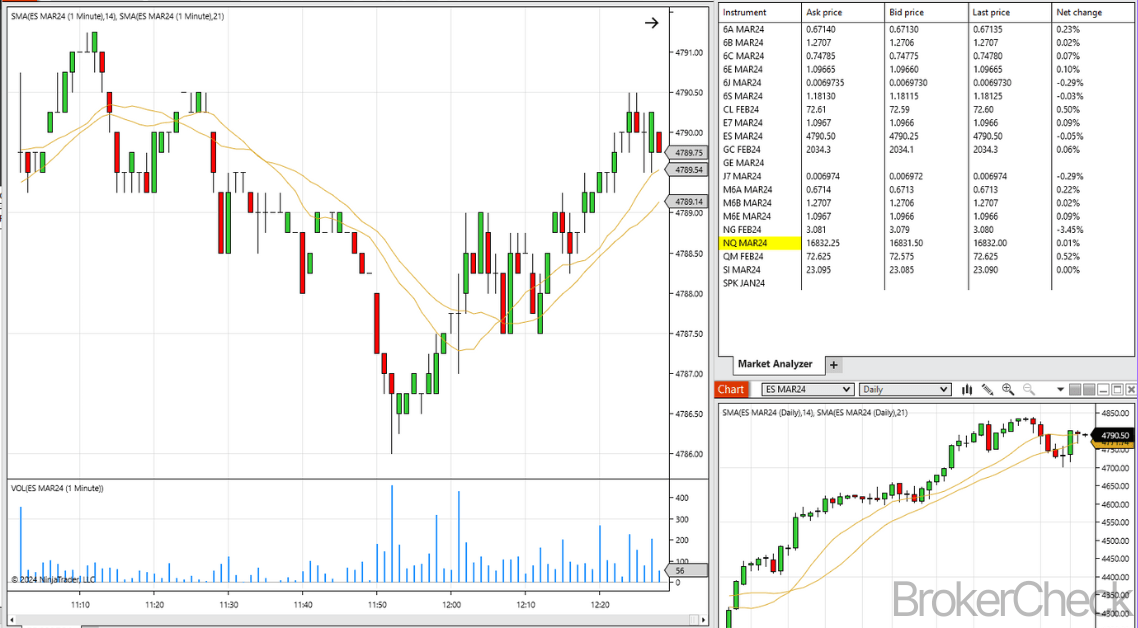
Task: Sort by the Last price column header
Action: pos(1010,12)
